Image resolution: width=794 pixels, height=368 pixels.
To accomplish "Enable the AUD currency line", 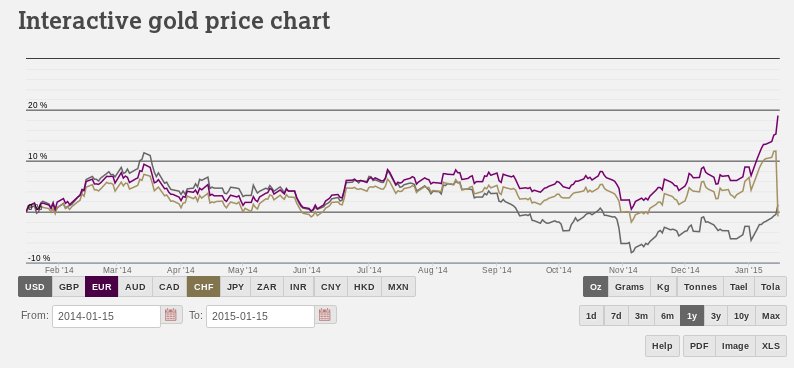I will pos(135,287).
